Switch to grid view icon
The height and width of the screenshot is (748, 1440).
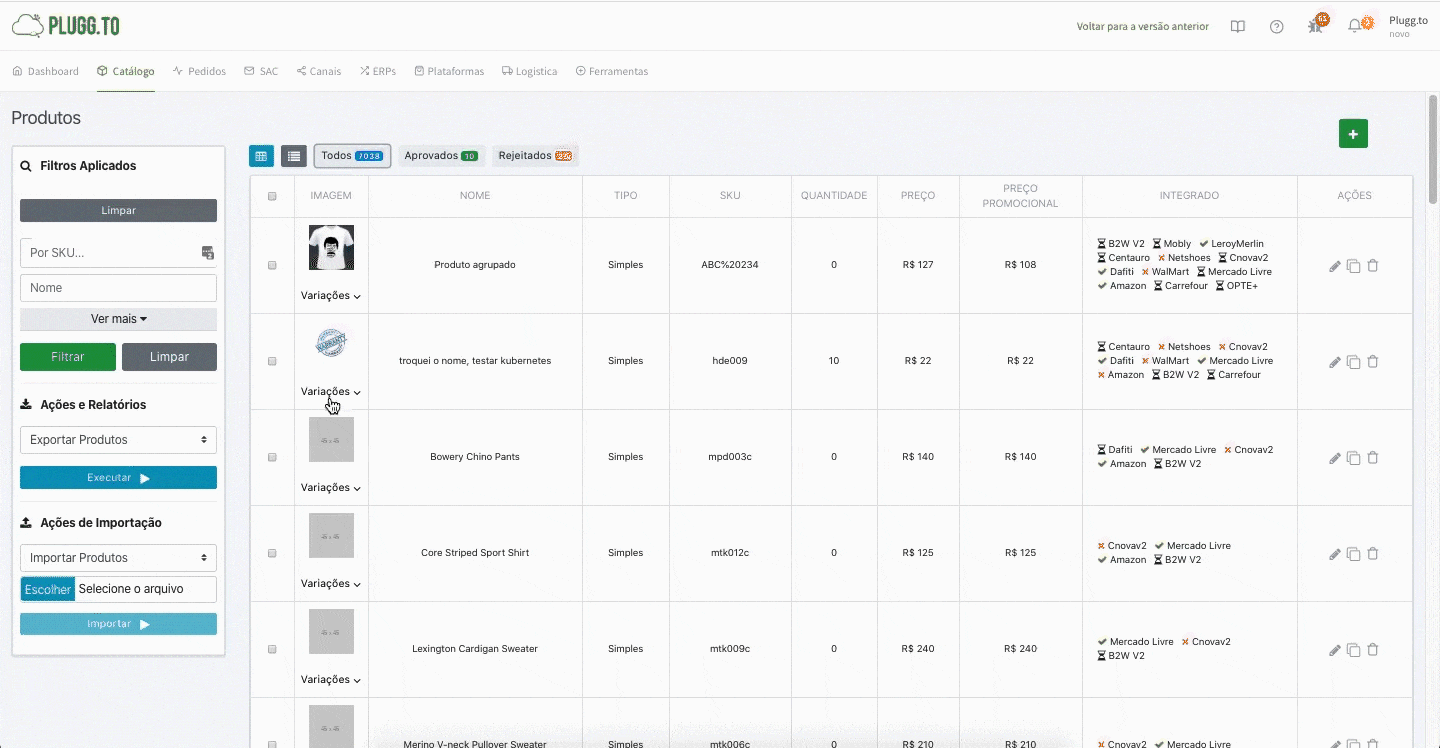click(x=261, y=156)
